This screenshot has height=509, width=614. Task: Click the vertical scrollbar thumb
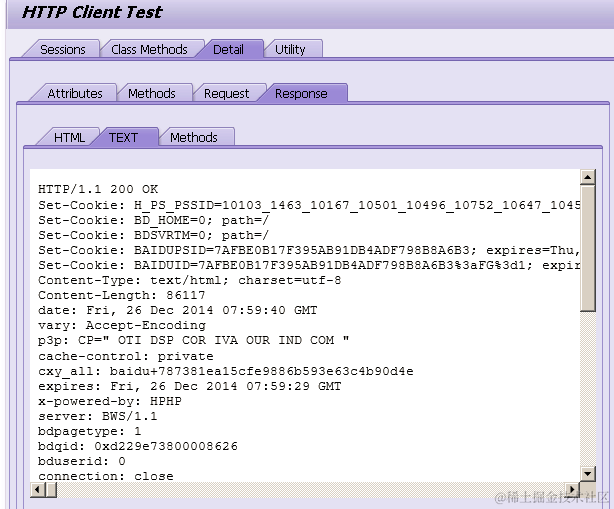click(x=588, y=248)
